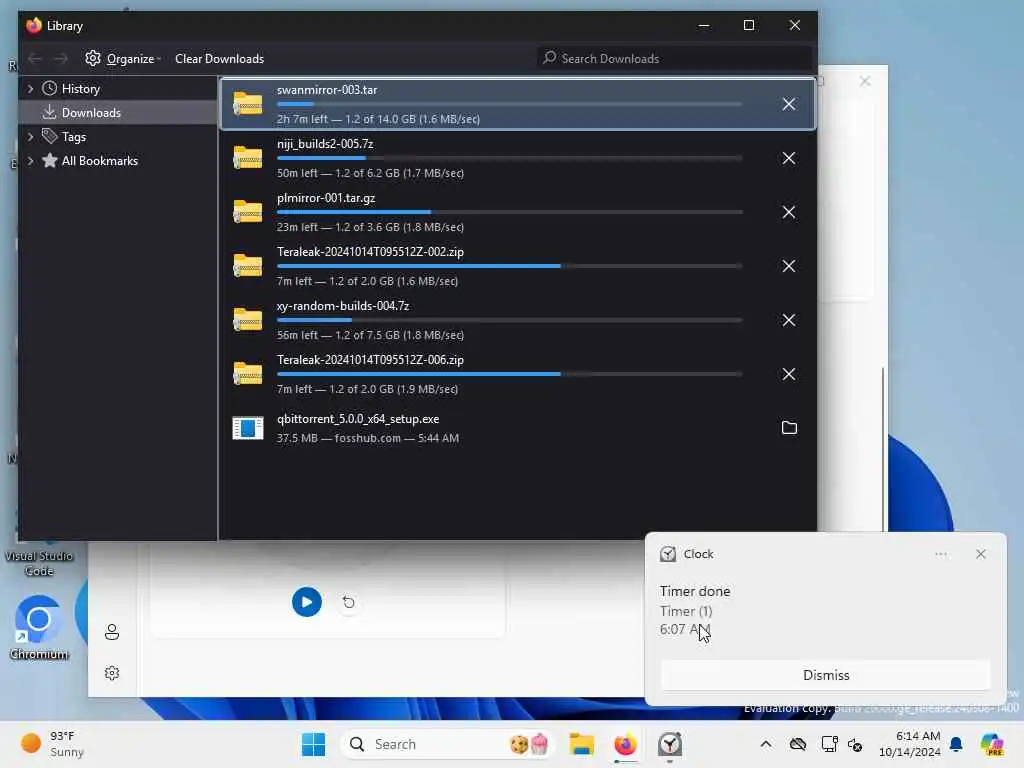Click Clear Downloads
The height and width of the screenshot is (768, 1024).
219,59
